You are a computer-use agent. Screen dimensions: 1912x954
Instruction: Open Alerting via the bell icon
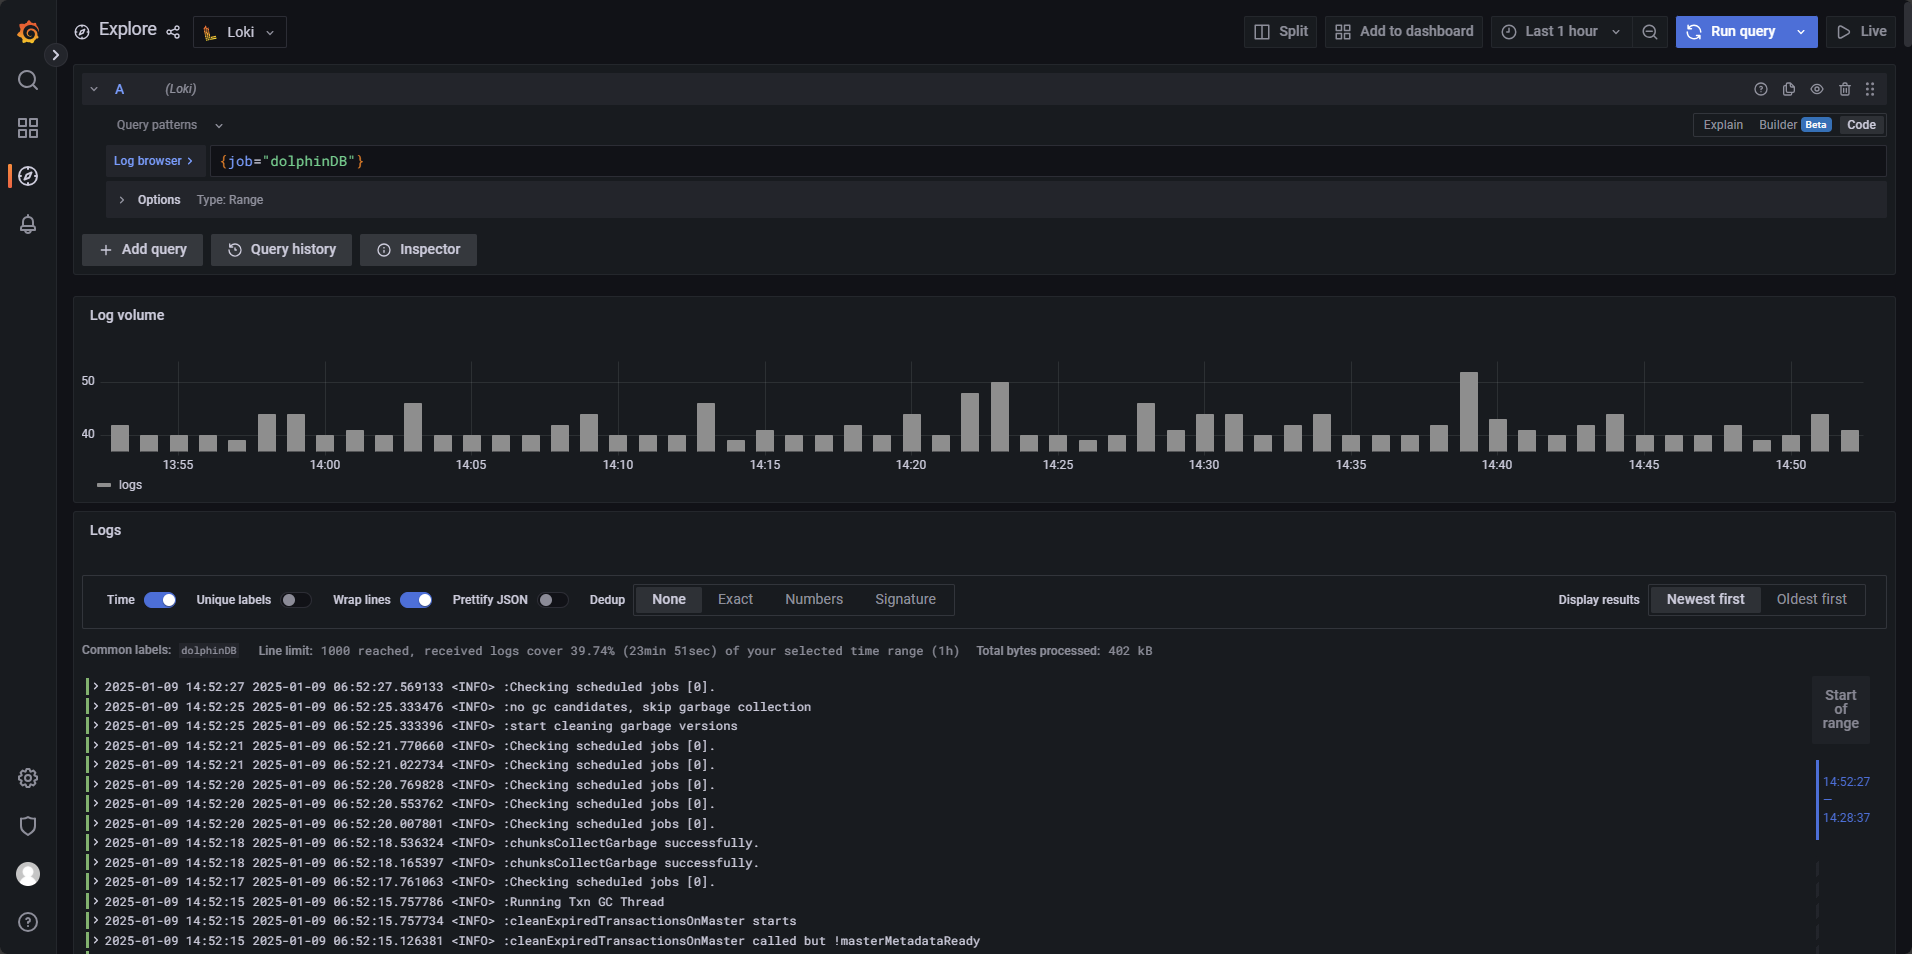click(x=27, y=225)
